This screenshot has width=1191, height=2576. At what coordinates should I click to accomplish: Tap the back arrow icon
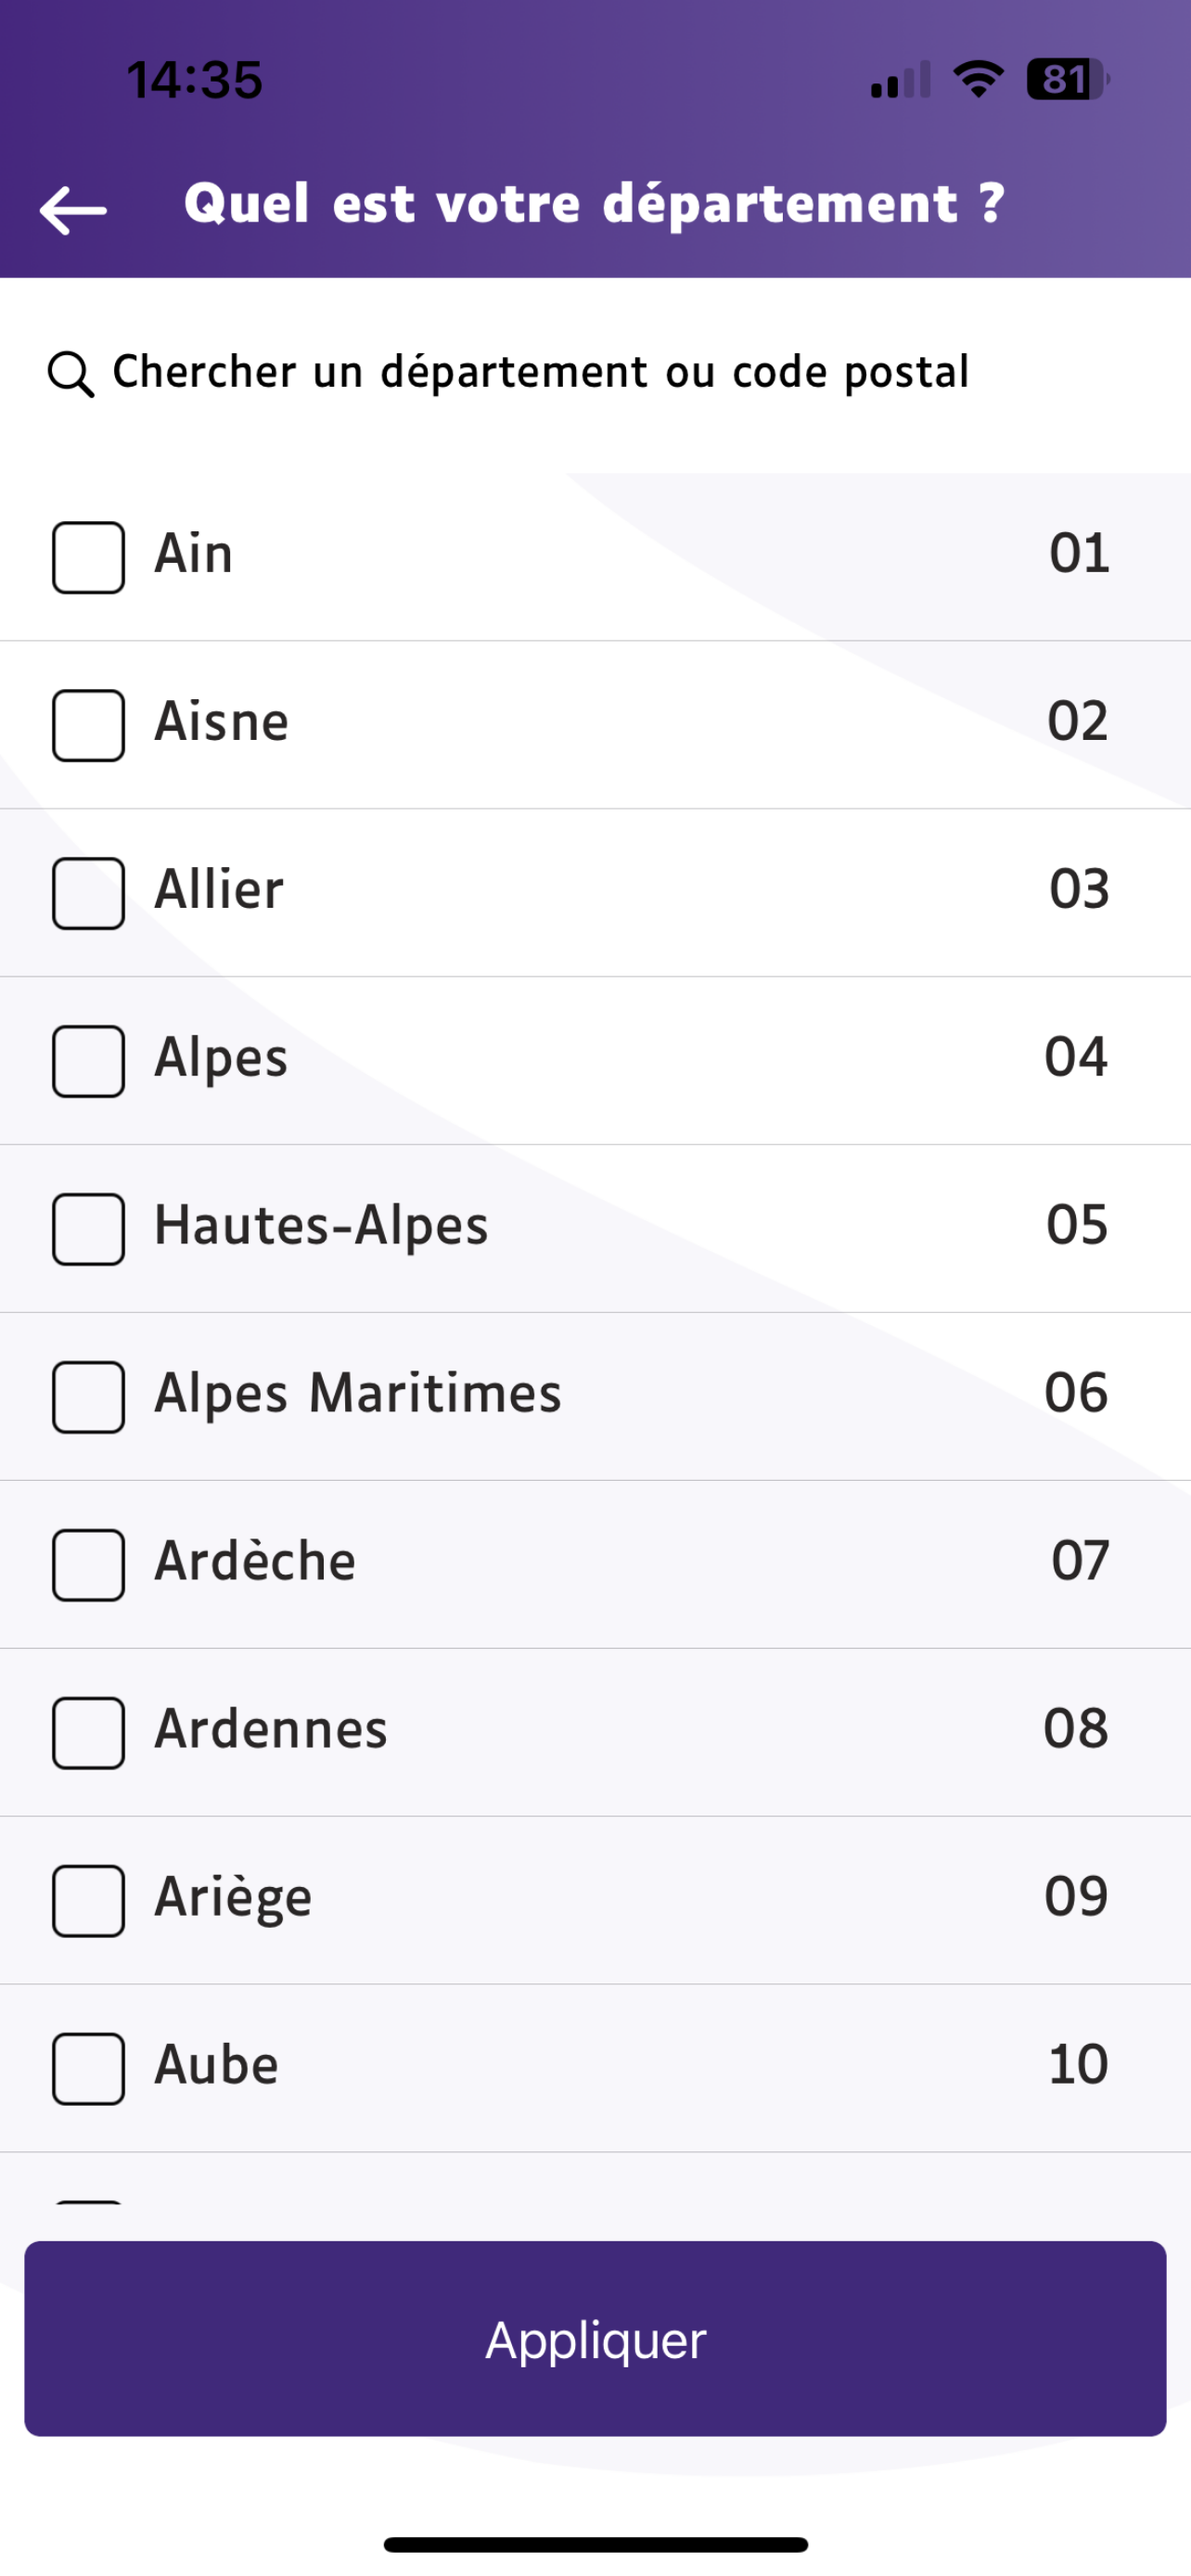pyautogui.click(x=73, y=210)
